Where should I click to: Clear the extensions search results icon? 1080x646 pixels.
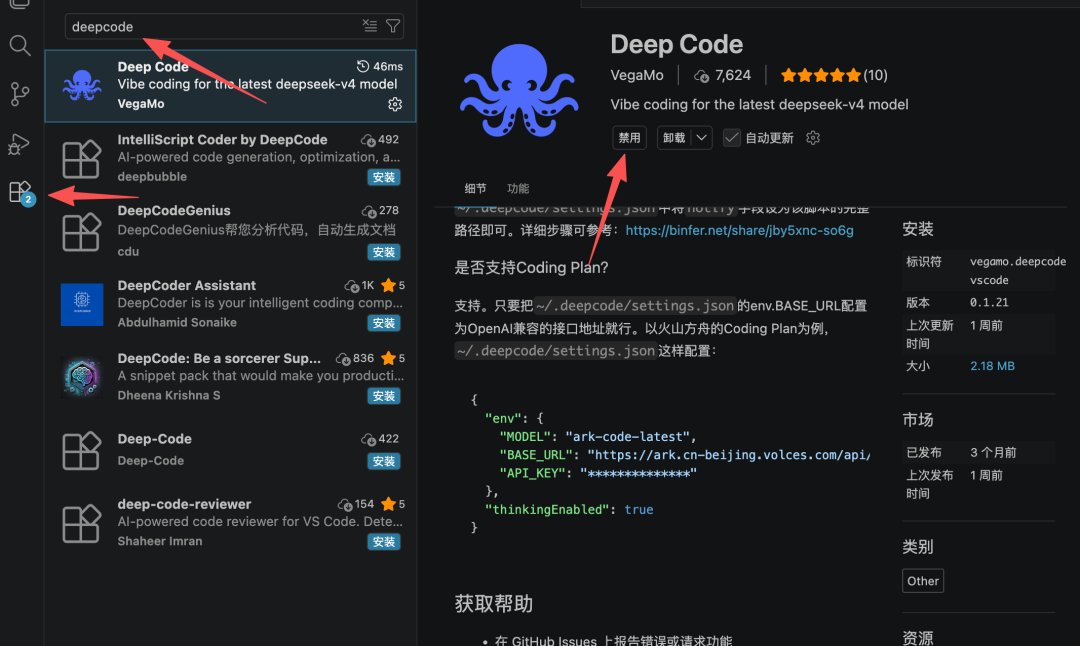[370, 26]
